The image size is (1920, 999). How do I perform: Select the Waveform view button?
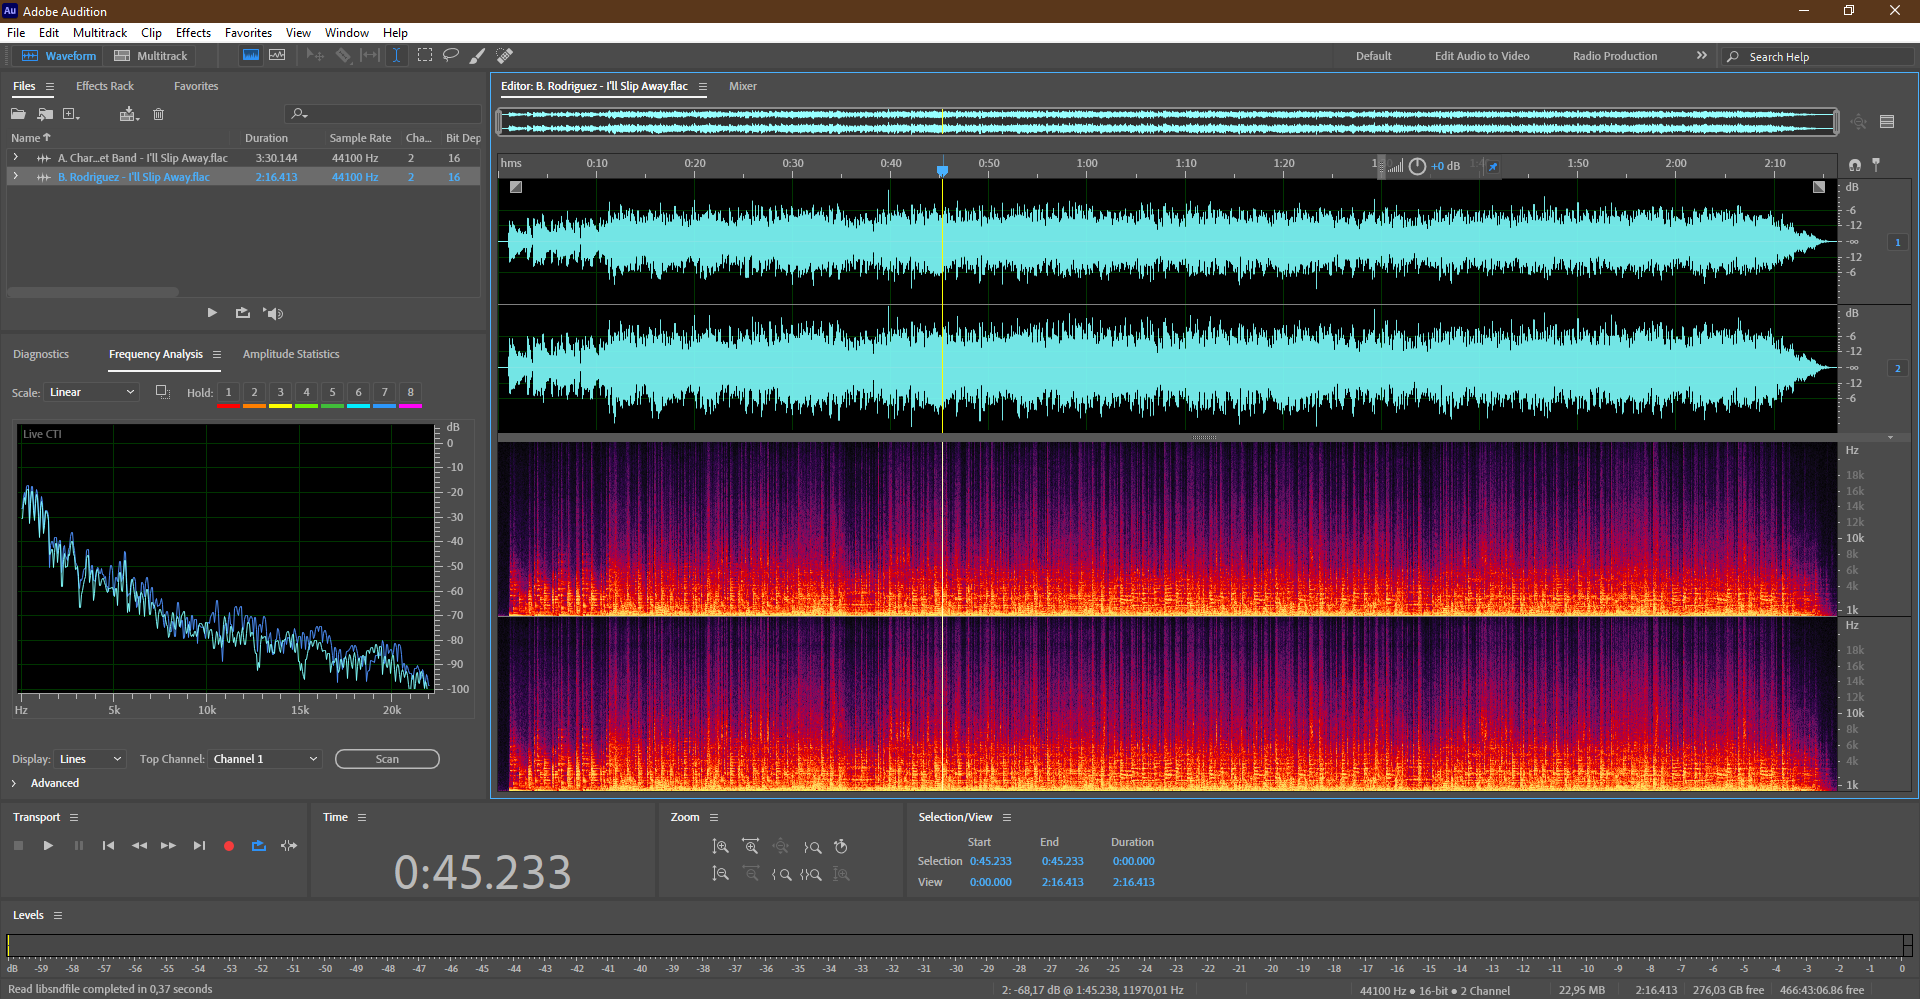coord(59,56)
